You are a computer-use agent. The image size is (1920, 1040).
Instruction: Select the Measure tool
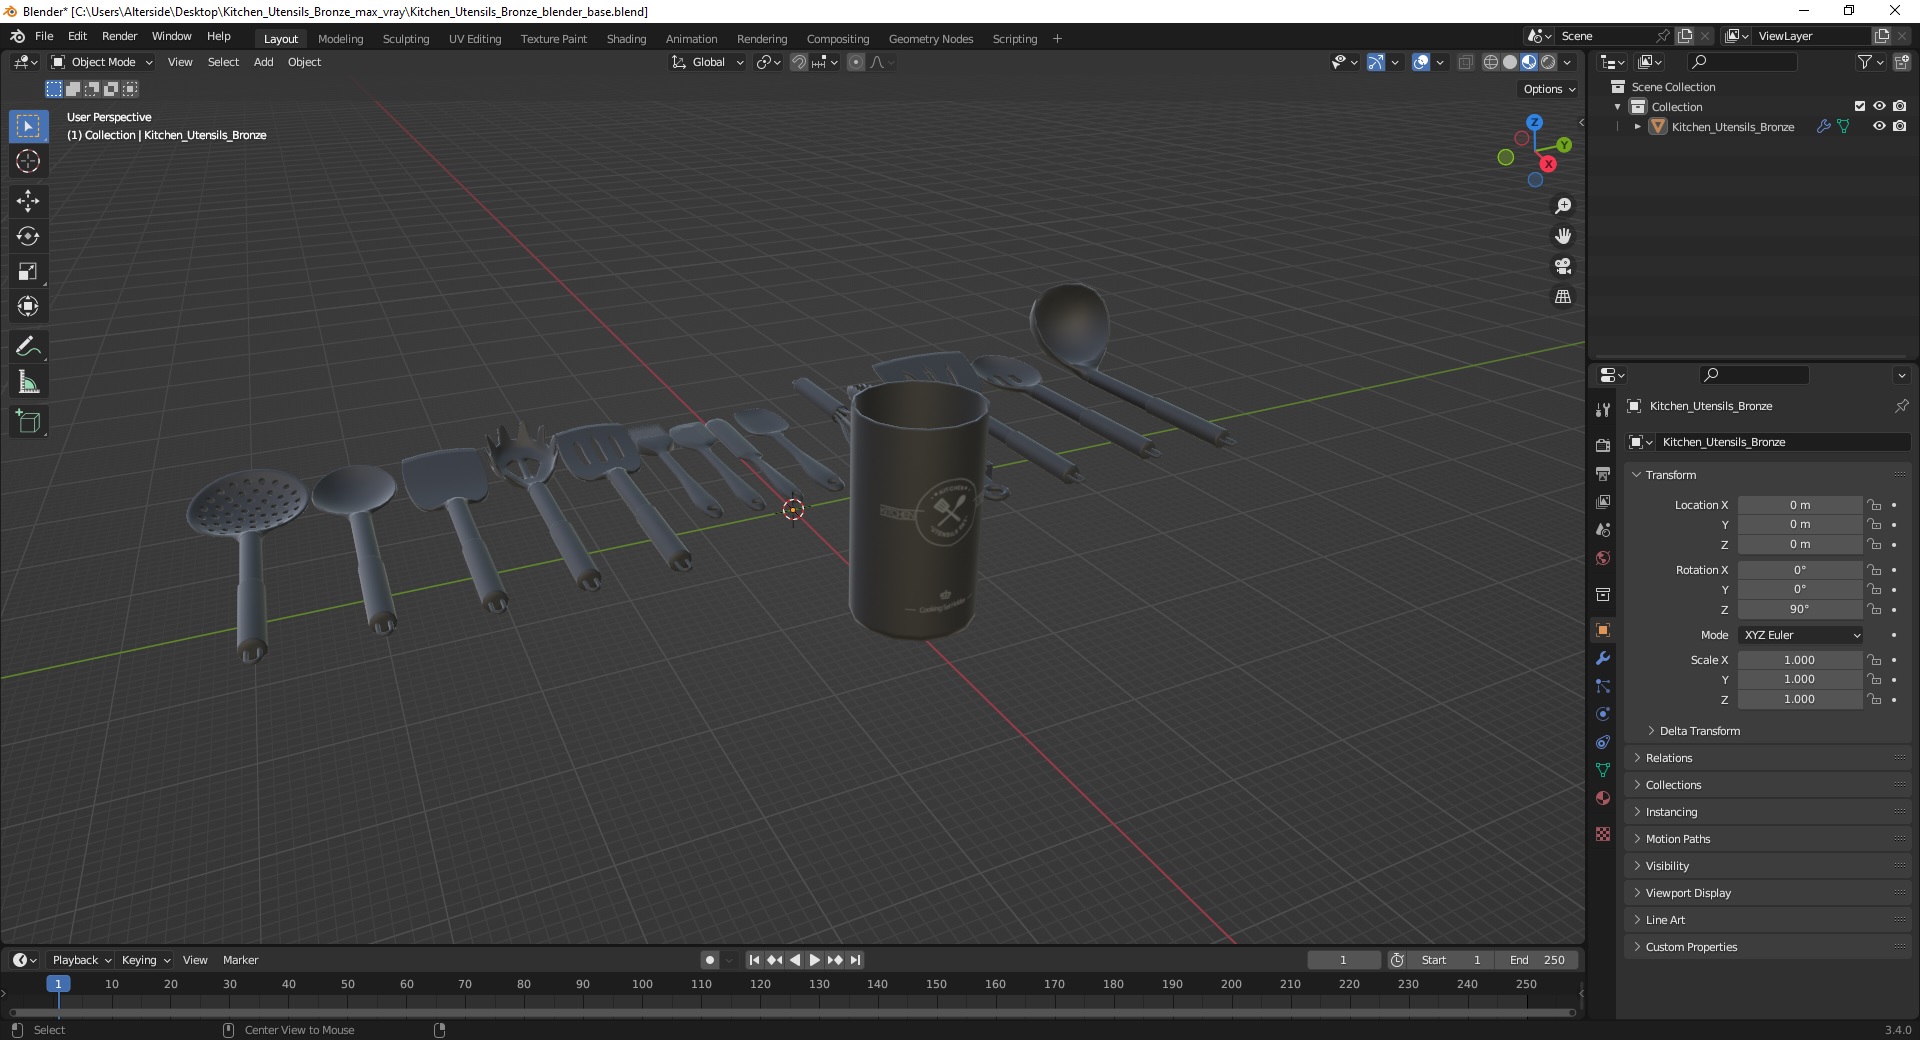coord(28,382)
